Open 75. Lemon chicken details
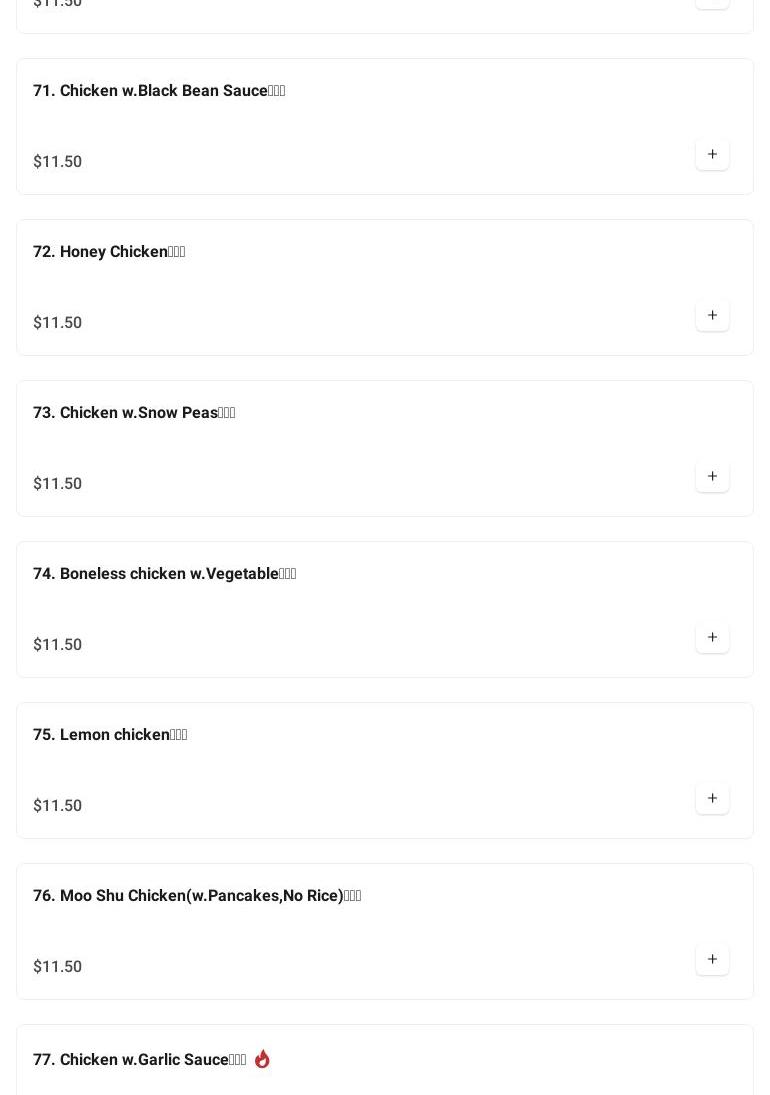 click(x=110, y=735)
